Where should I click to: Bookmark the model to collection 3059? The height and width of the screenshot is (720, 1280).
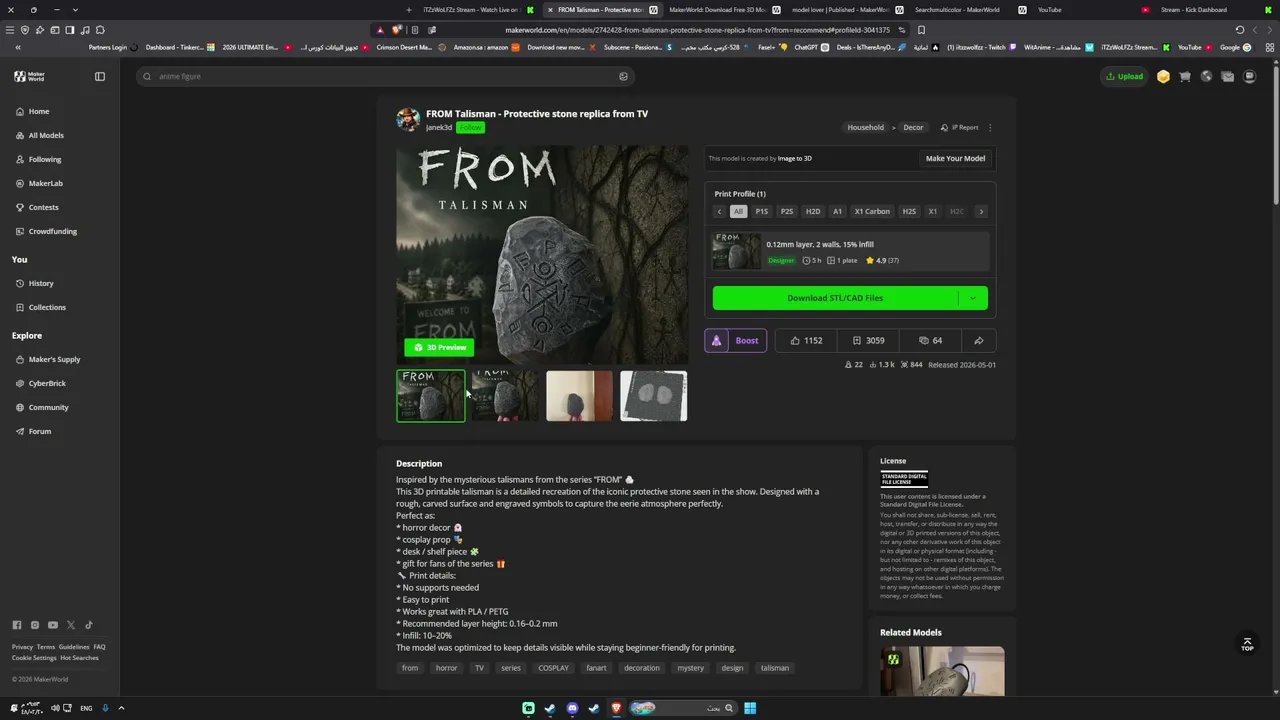click(868, 340)
